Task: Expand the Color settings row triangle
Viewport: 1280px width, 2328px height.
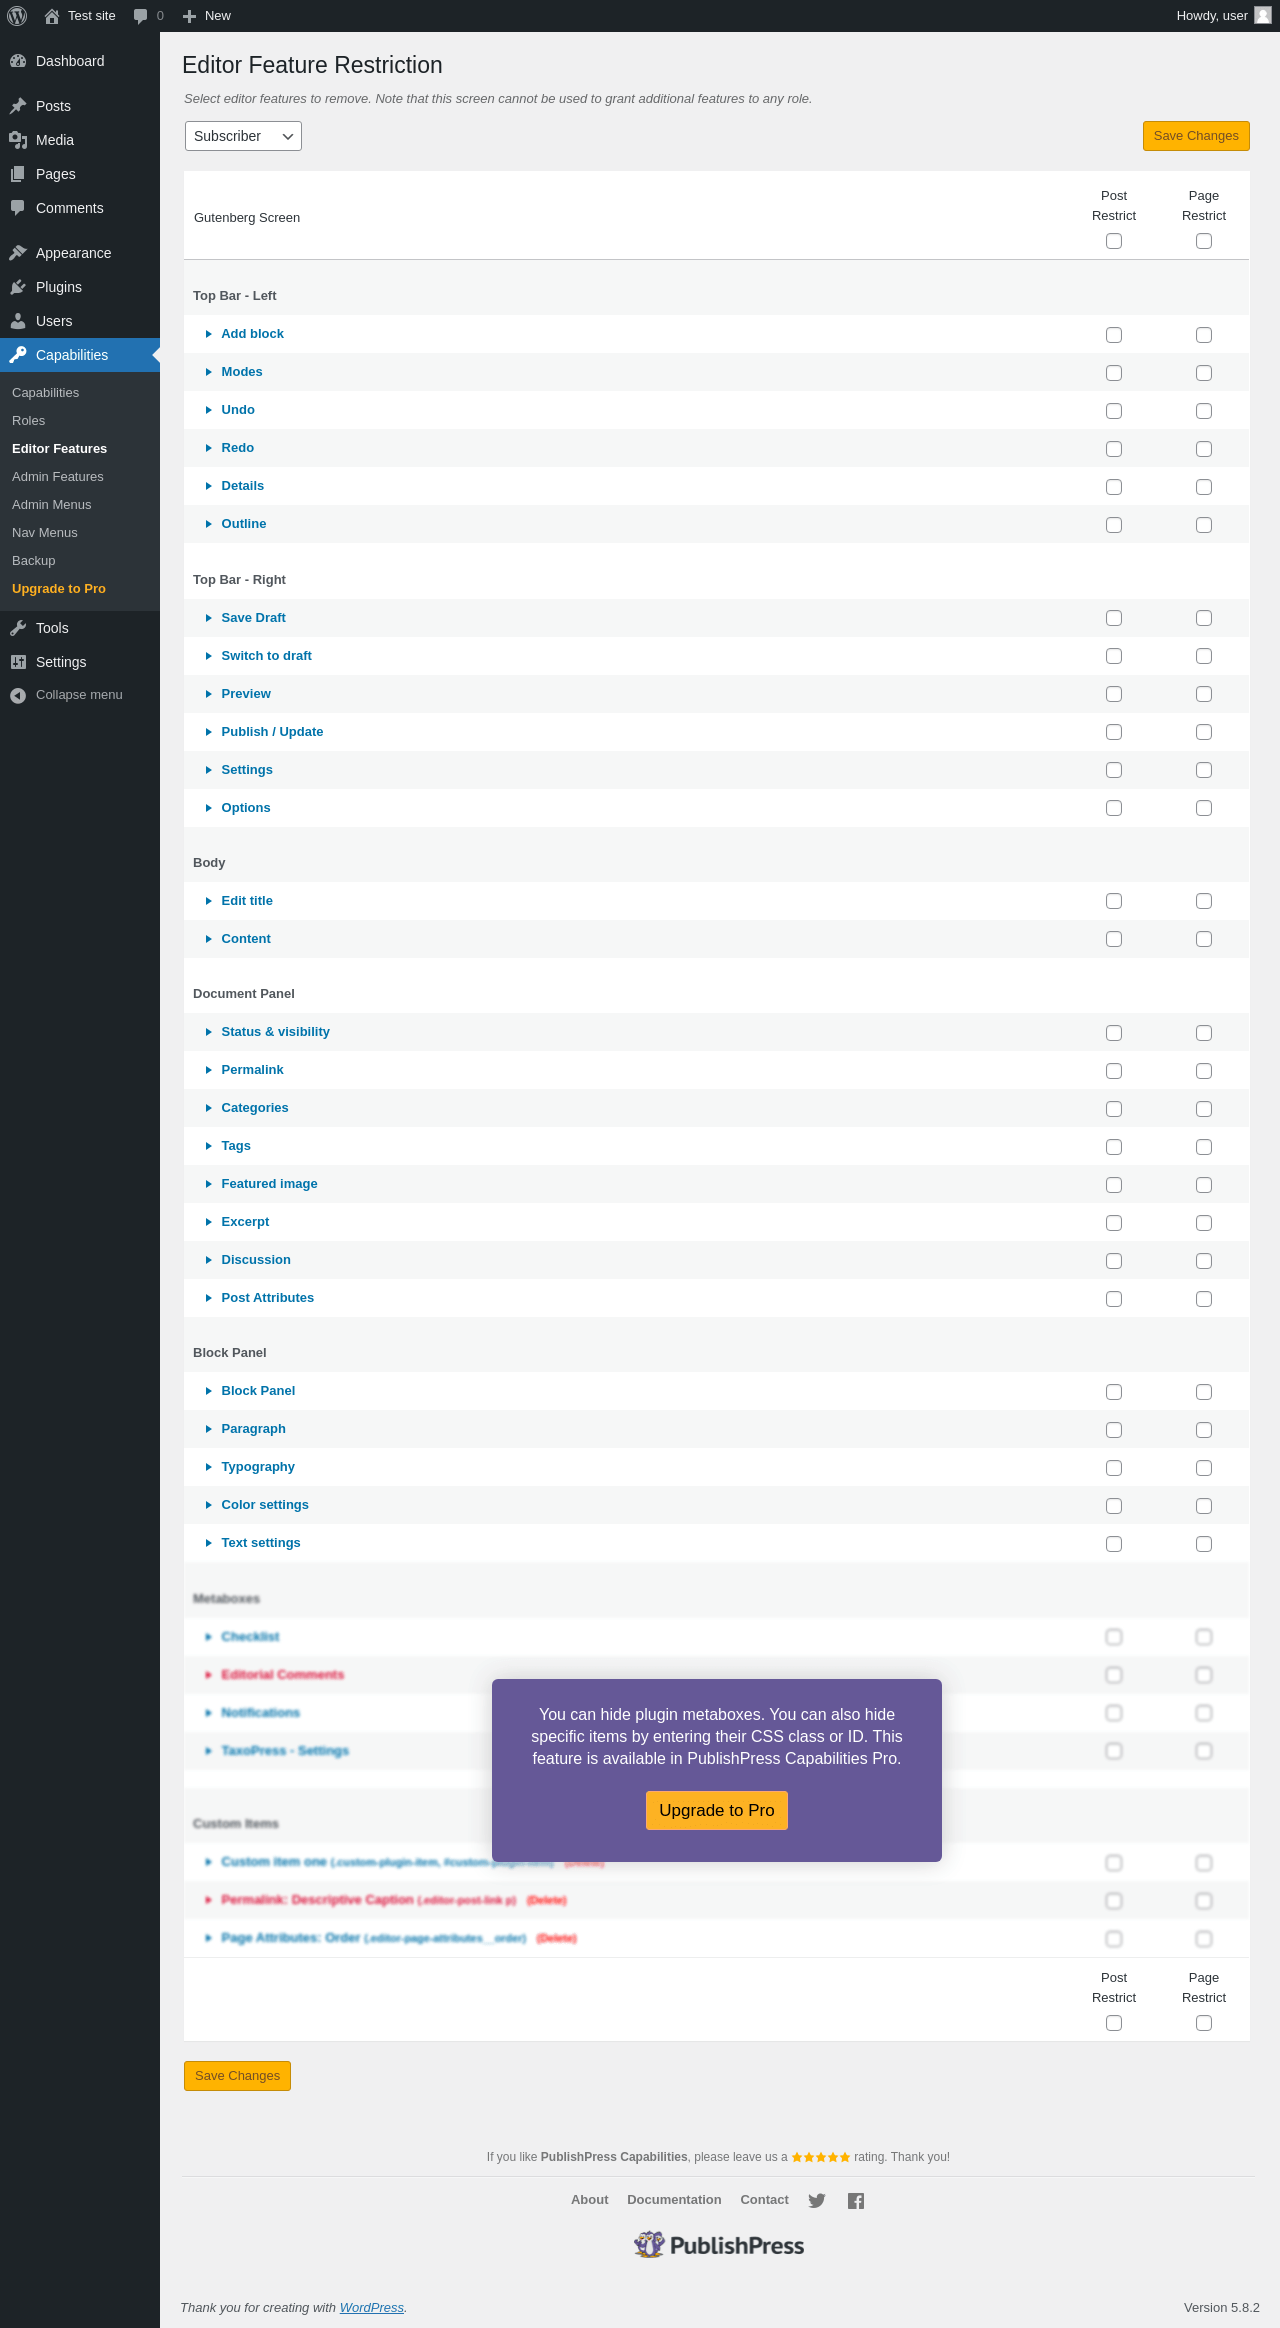Action: coord(209,1505)
